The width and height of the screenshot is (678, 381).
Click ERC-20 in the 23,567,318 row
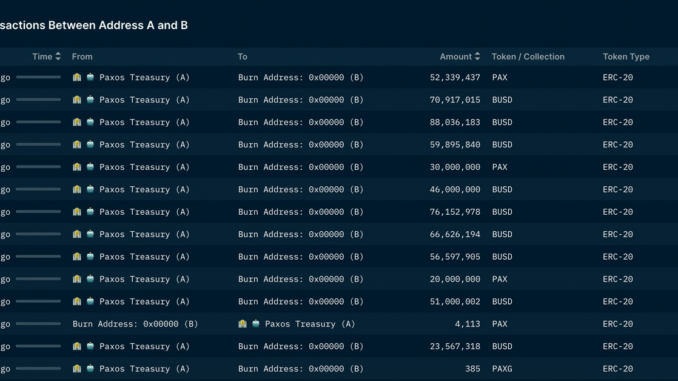tap(618, 346)
